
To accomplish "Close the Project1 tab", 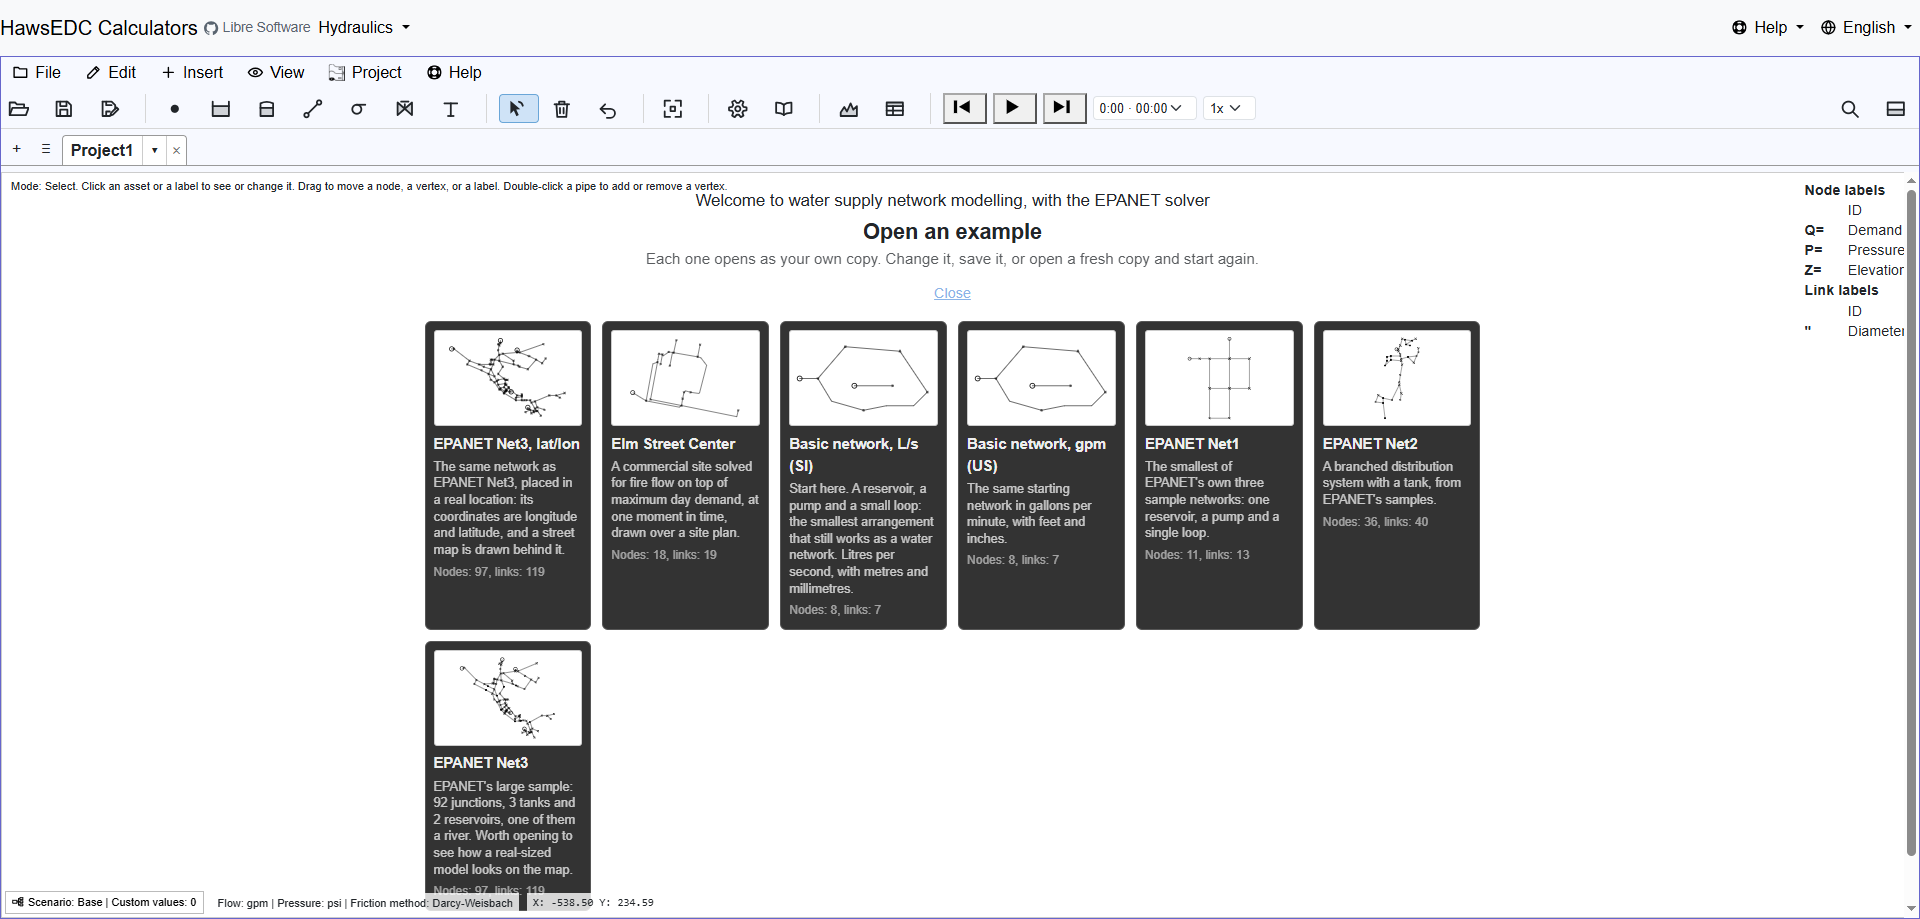I will pos(176,150).
